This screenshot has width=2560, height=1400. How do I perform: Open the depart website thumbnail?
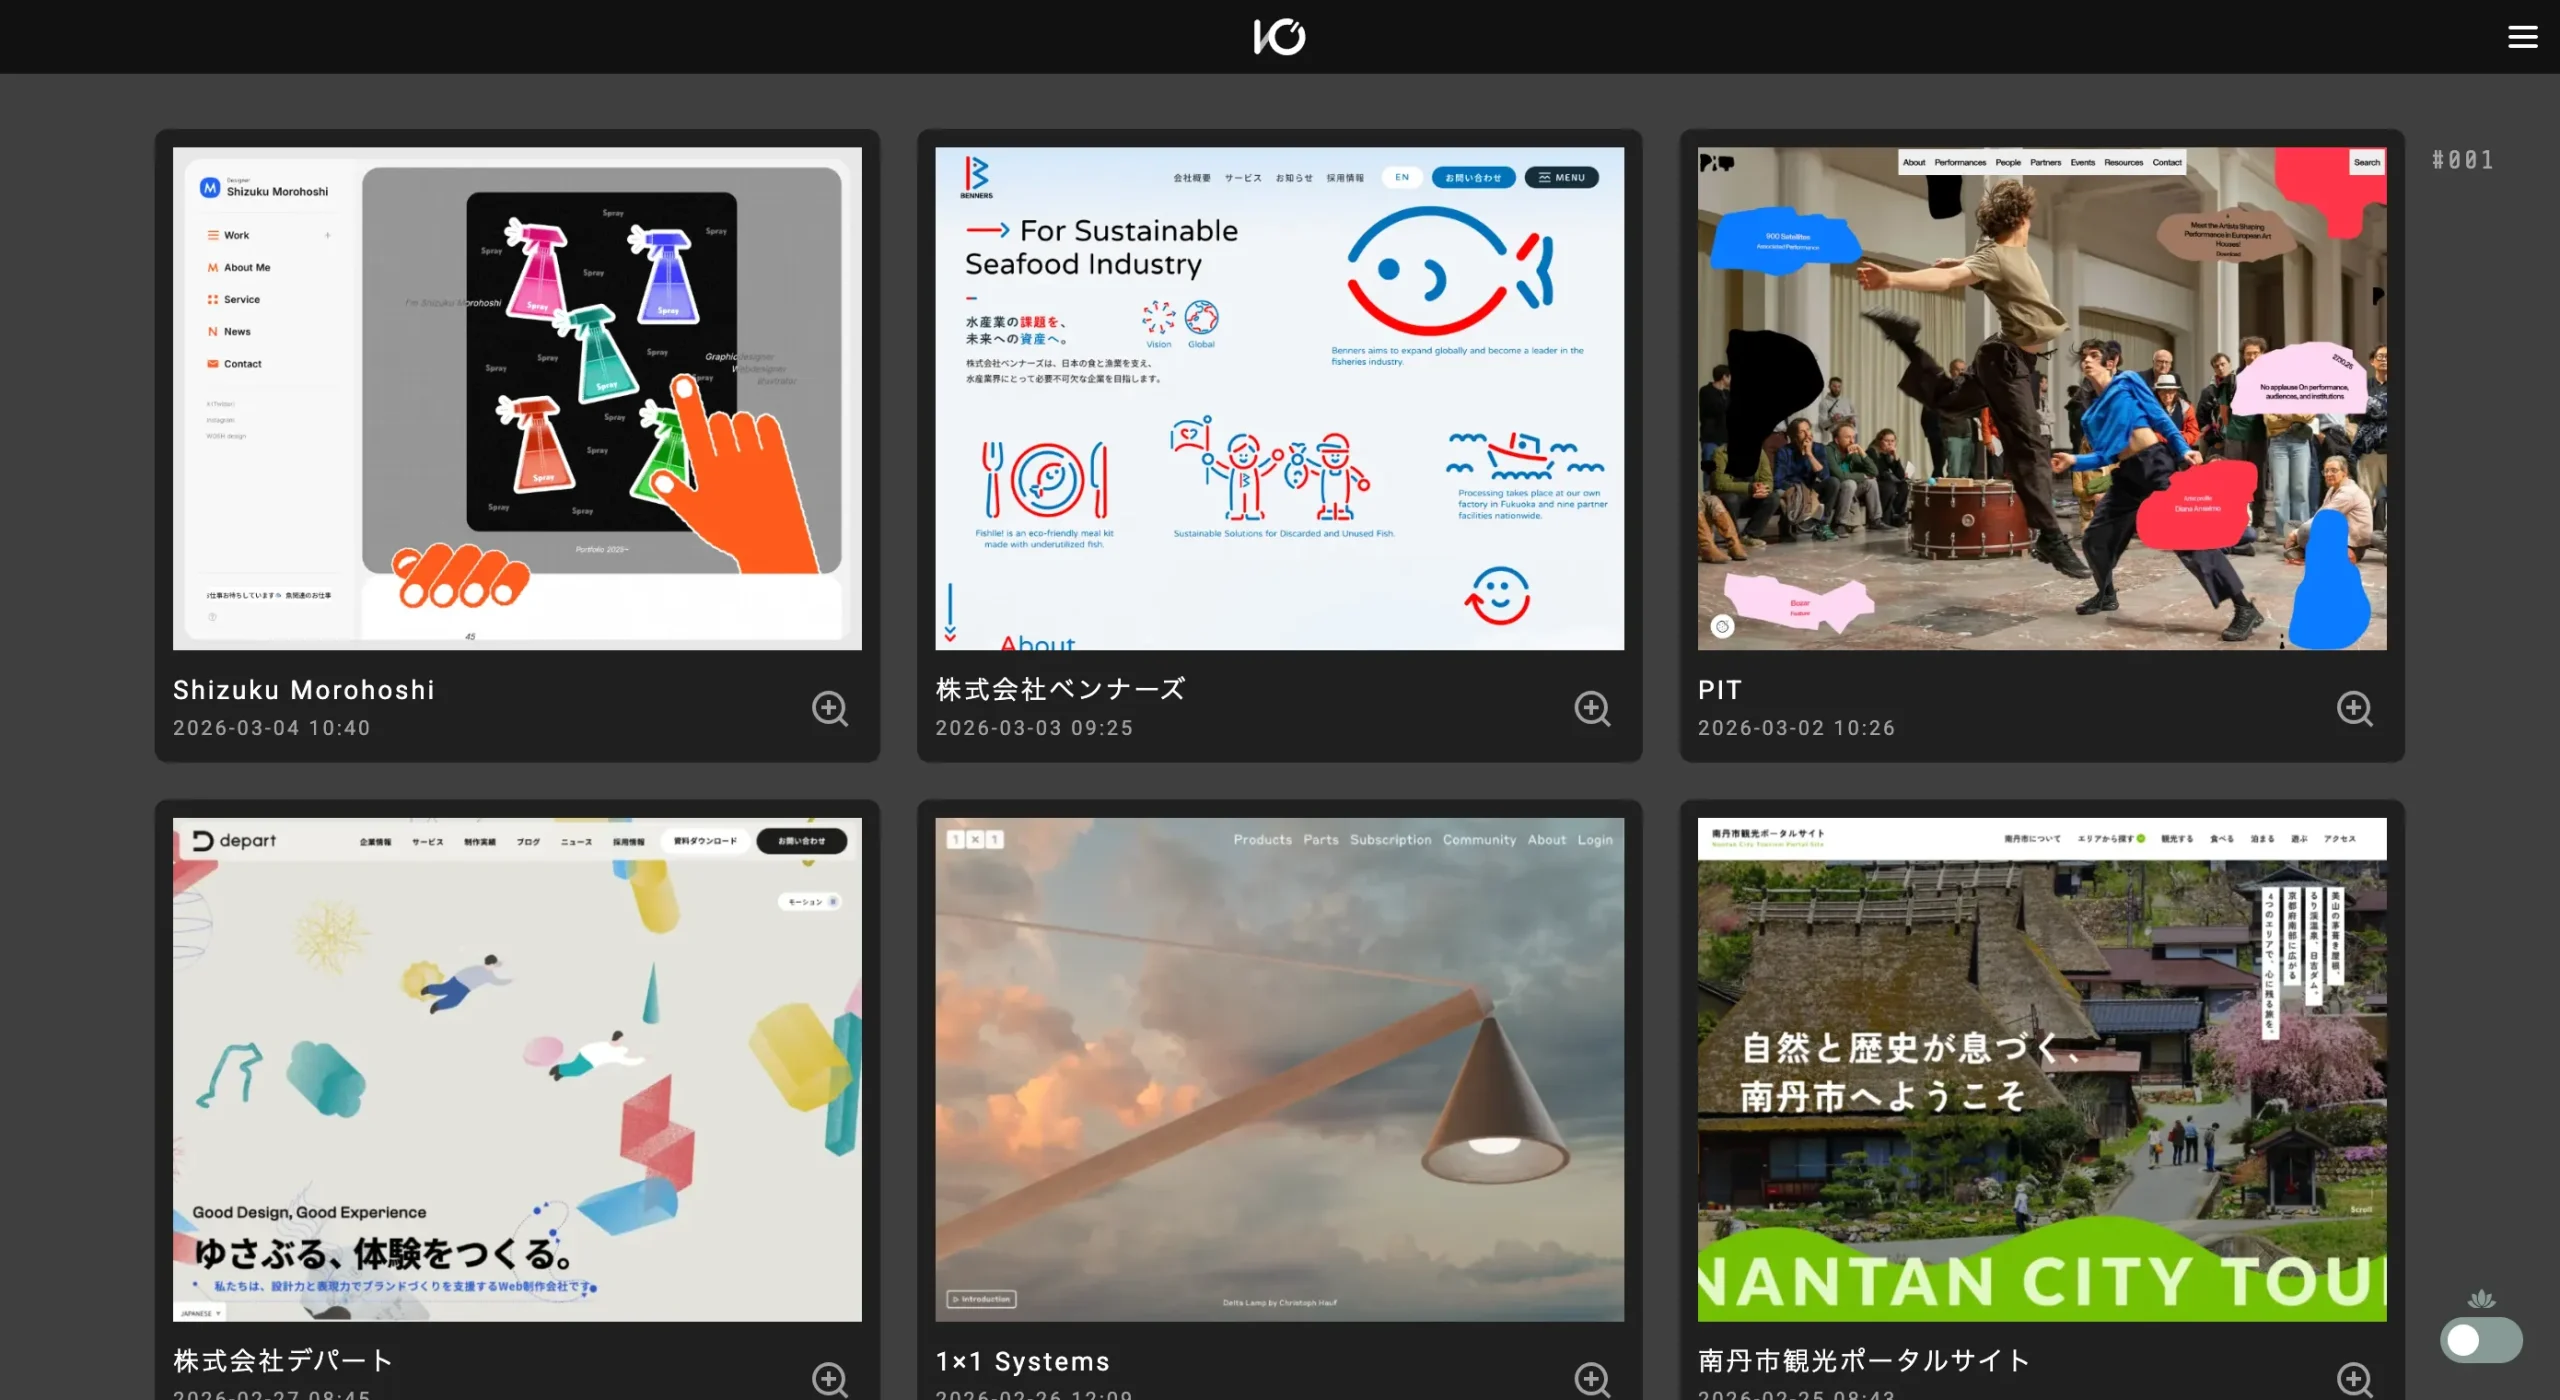tap(517, 1069)
